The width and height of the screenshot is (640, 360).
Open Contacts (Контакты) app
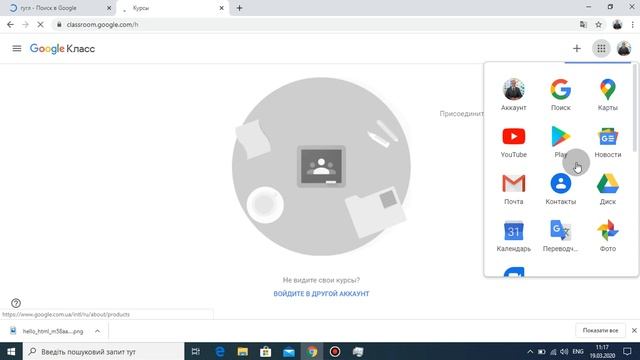[x=560, y=189]
